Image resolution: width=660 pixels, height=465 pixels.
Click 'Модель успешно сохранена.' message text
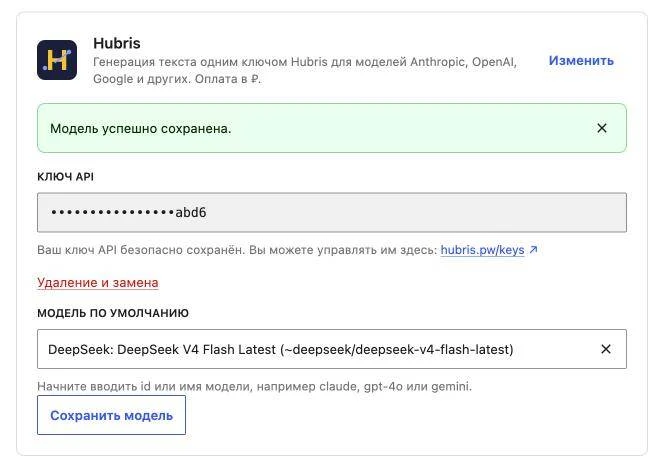(141, 128)
